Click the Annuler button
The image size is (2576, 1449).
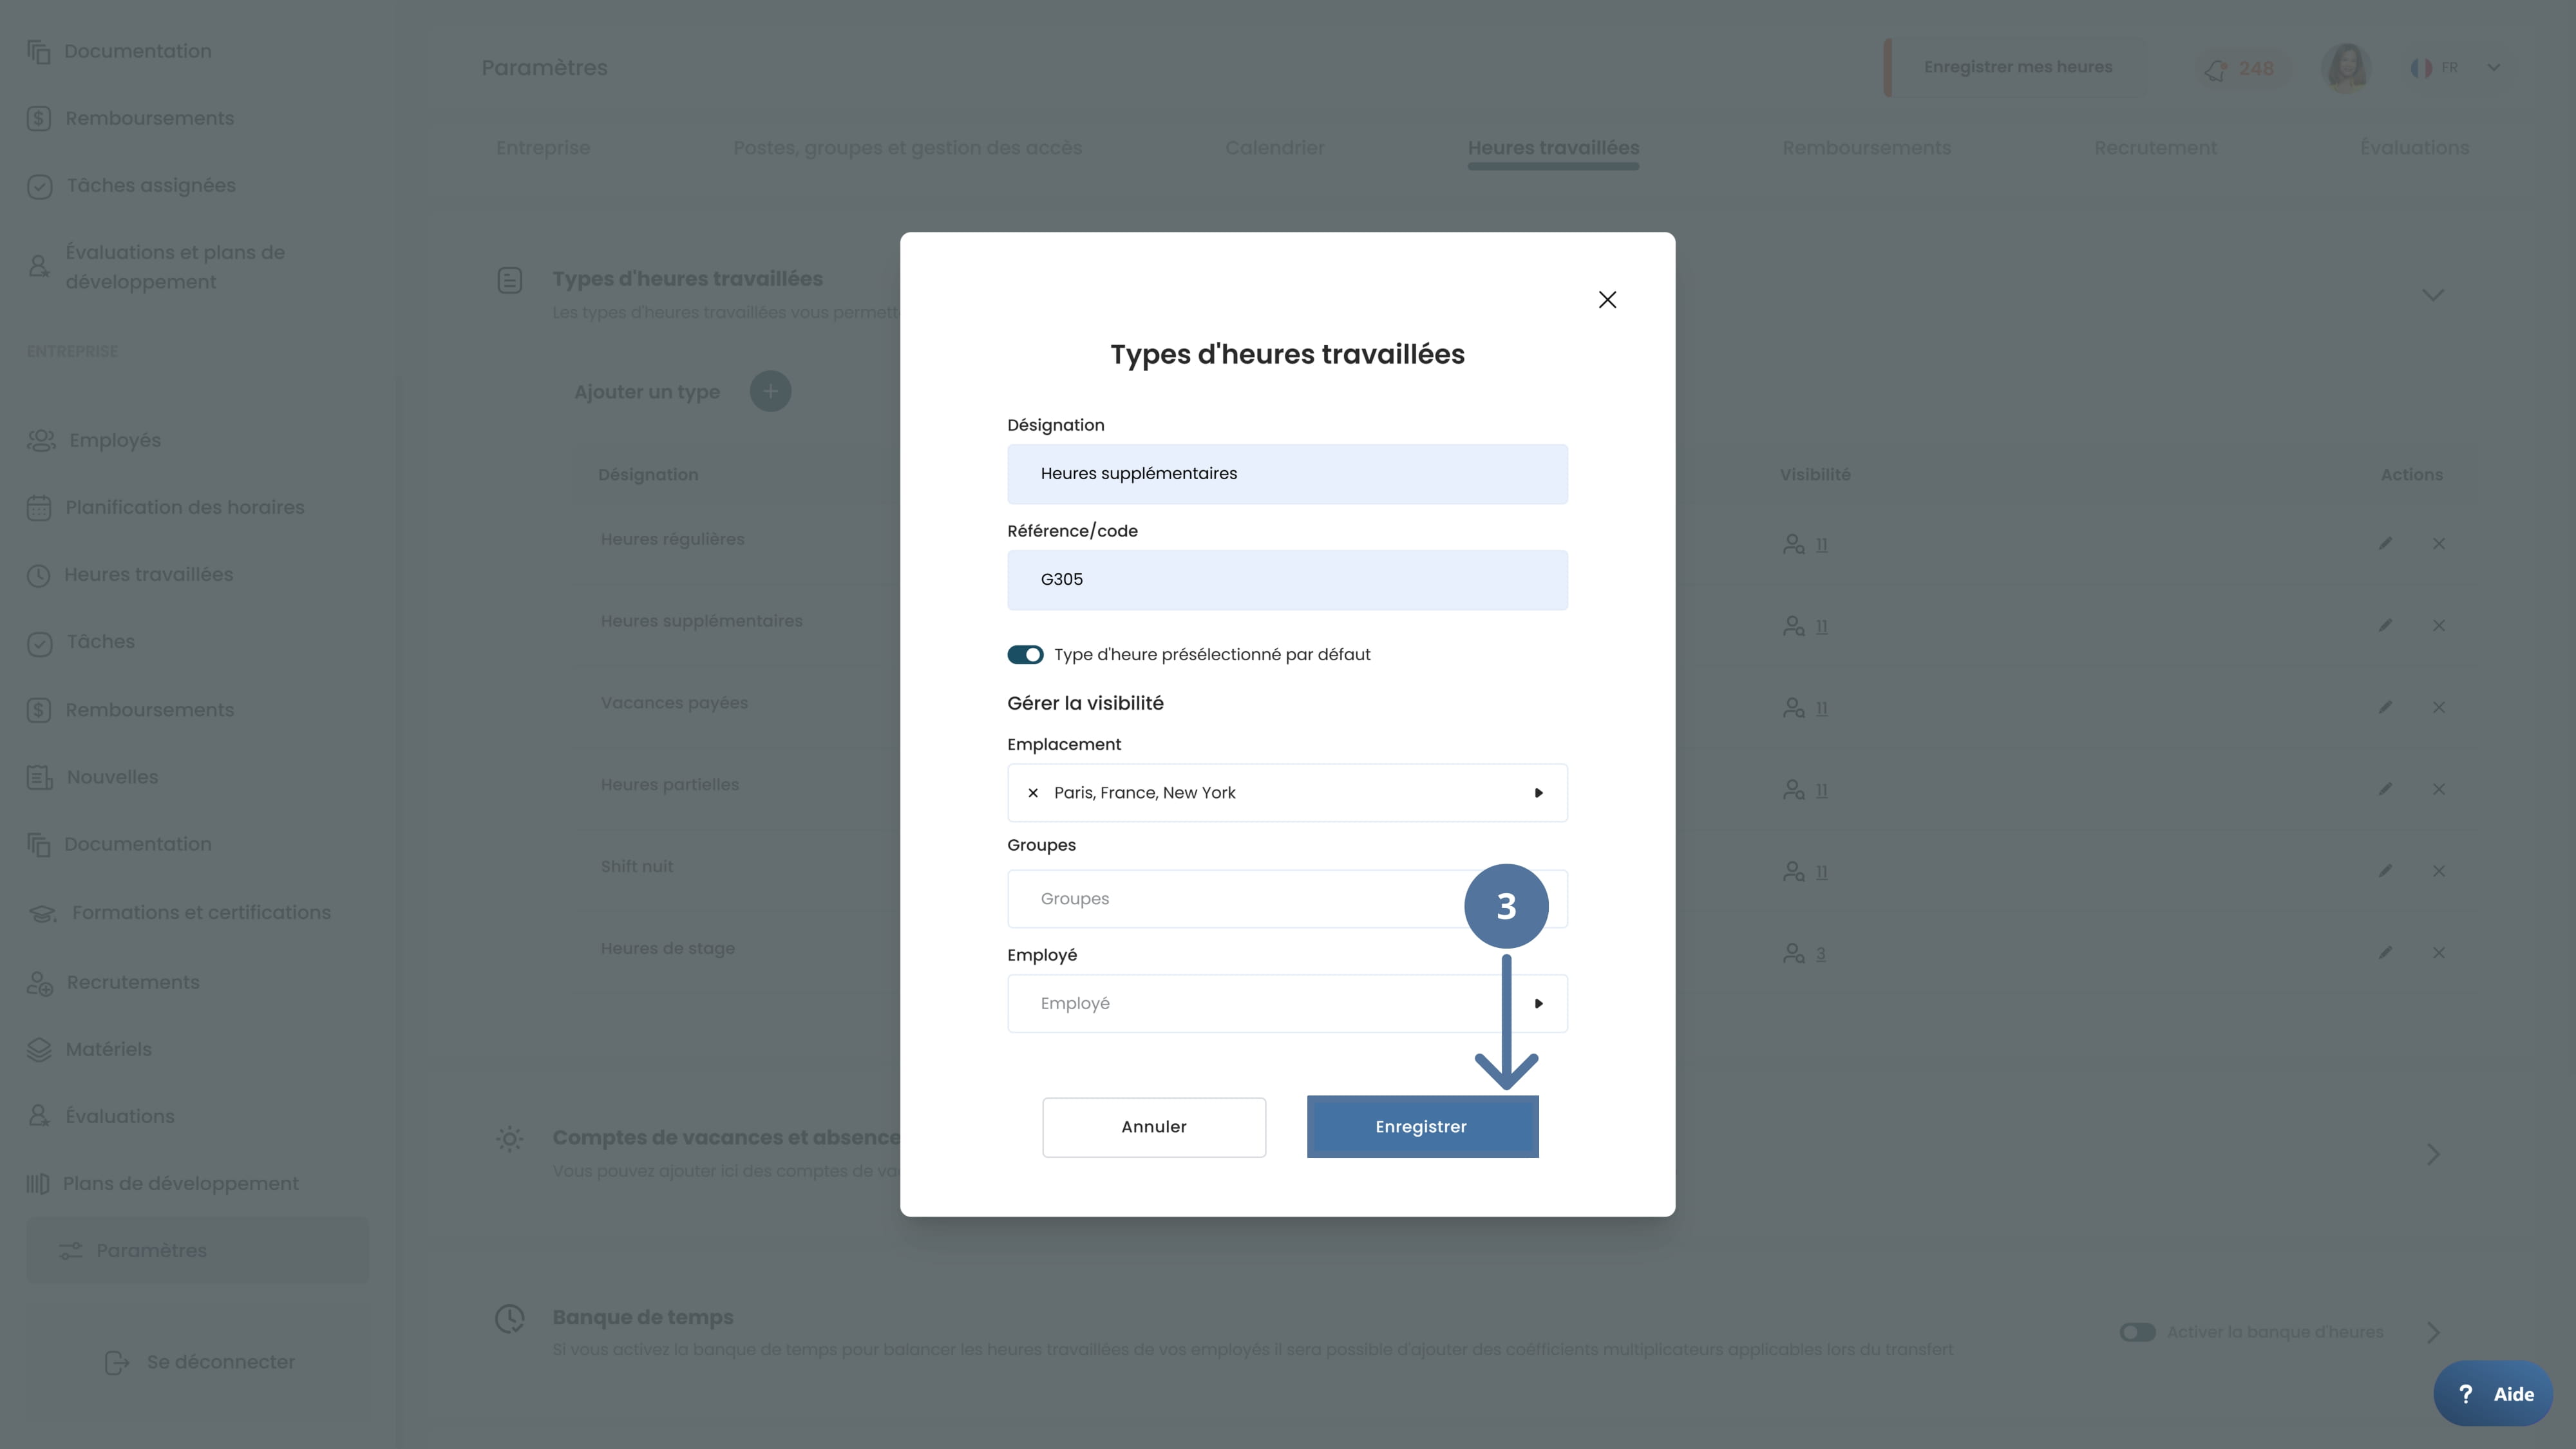1153,1127
